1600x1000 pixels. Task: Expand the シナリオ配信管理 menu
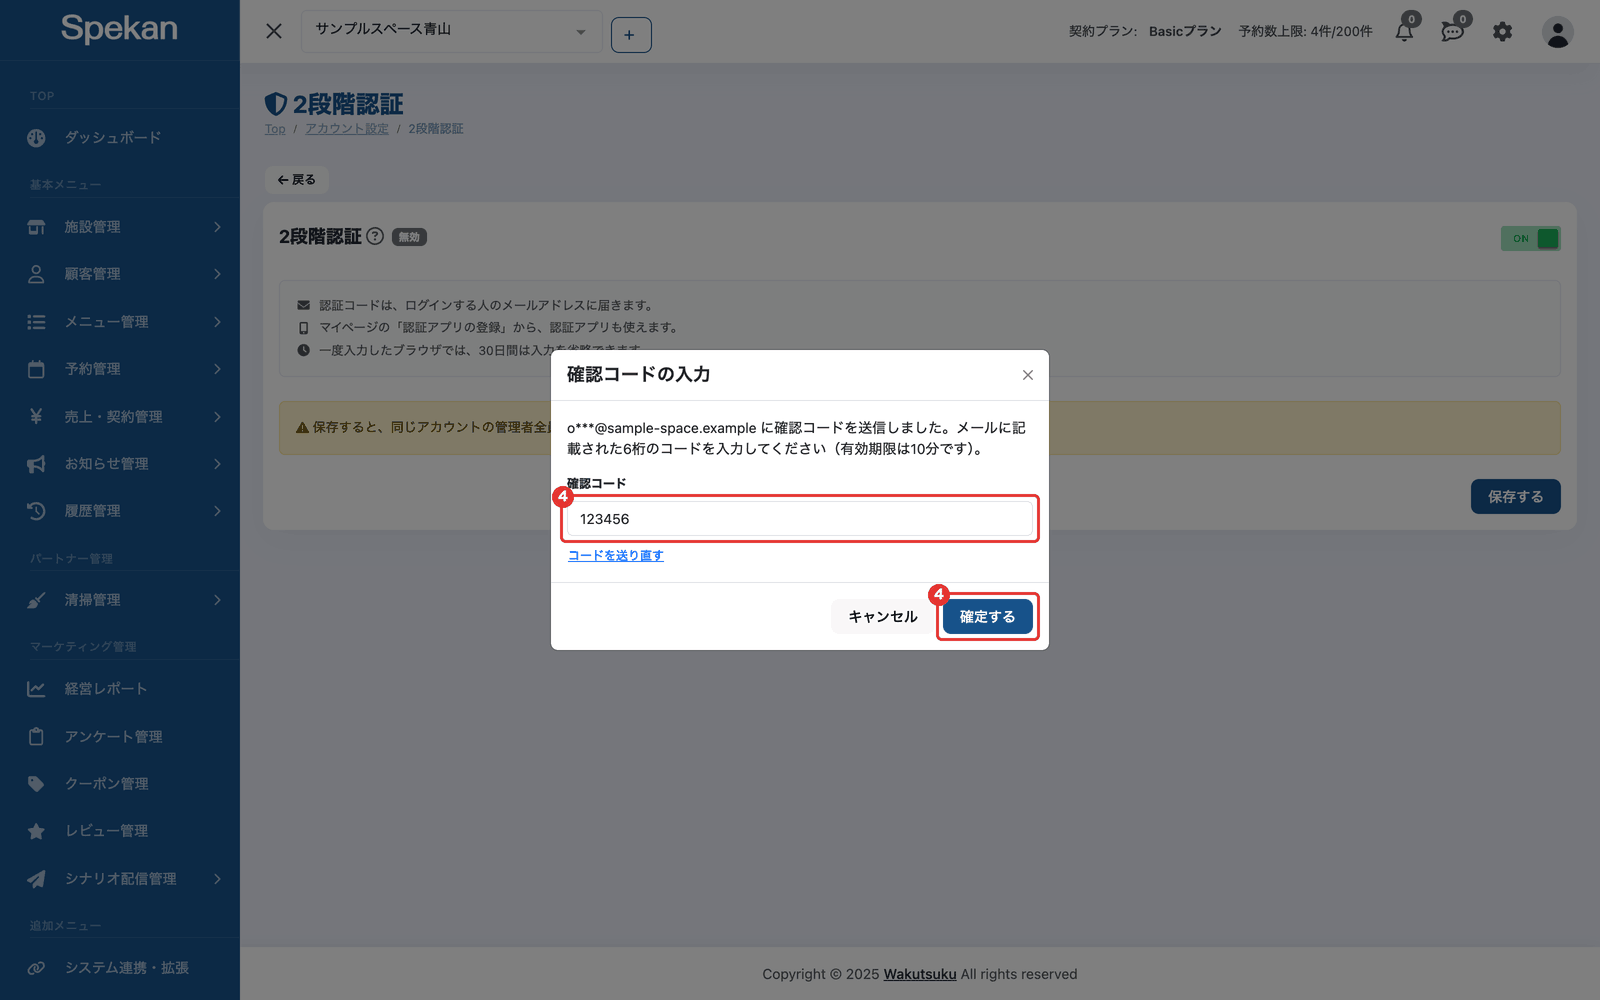click(120, 879)
